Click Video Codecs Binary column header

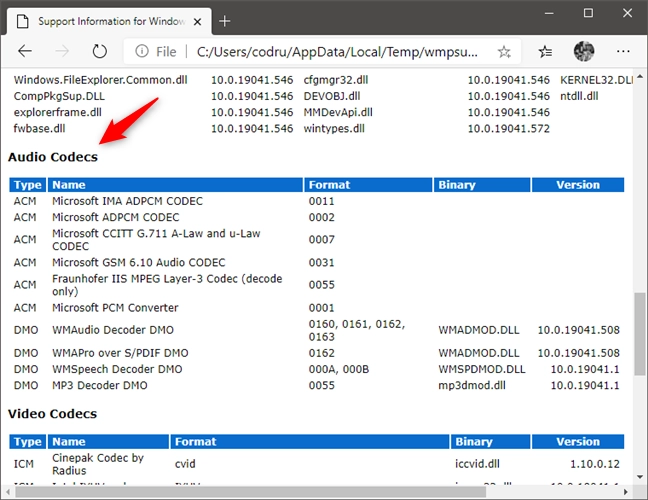[x=490, y=442]
